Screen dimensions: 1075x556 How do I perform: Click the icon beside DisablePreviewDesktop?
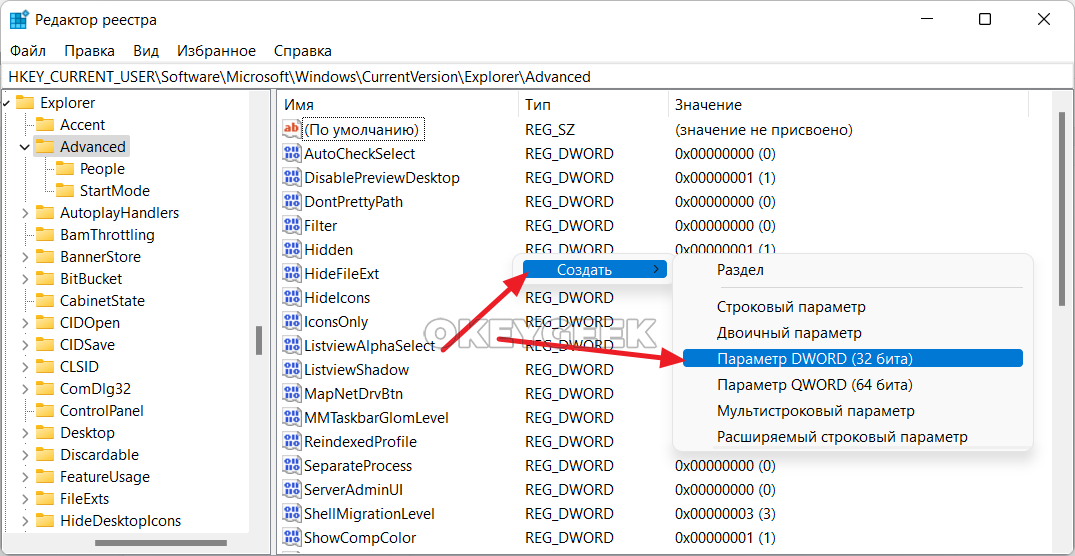tap(292, 178)
